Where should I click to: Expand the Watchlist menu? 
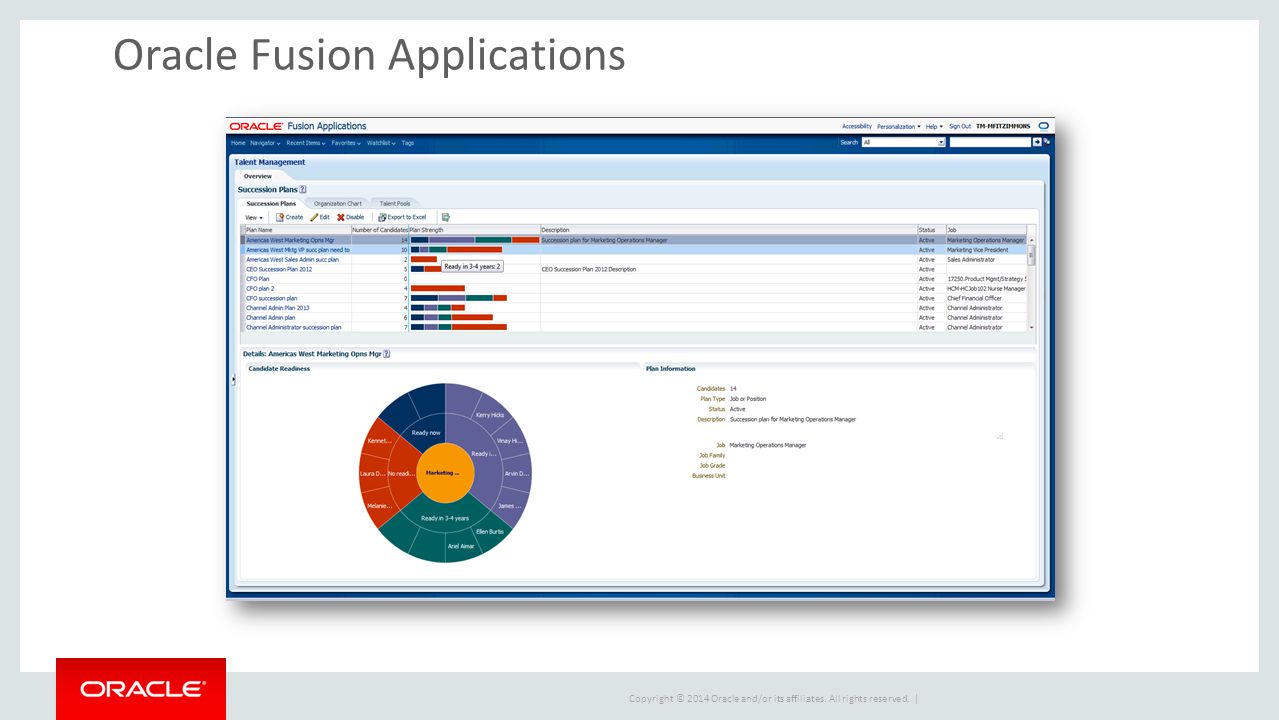pyautogui.click(x=381, y=143)
